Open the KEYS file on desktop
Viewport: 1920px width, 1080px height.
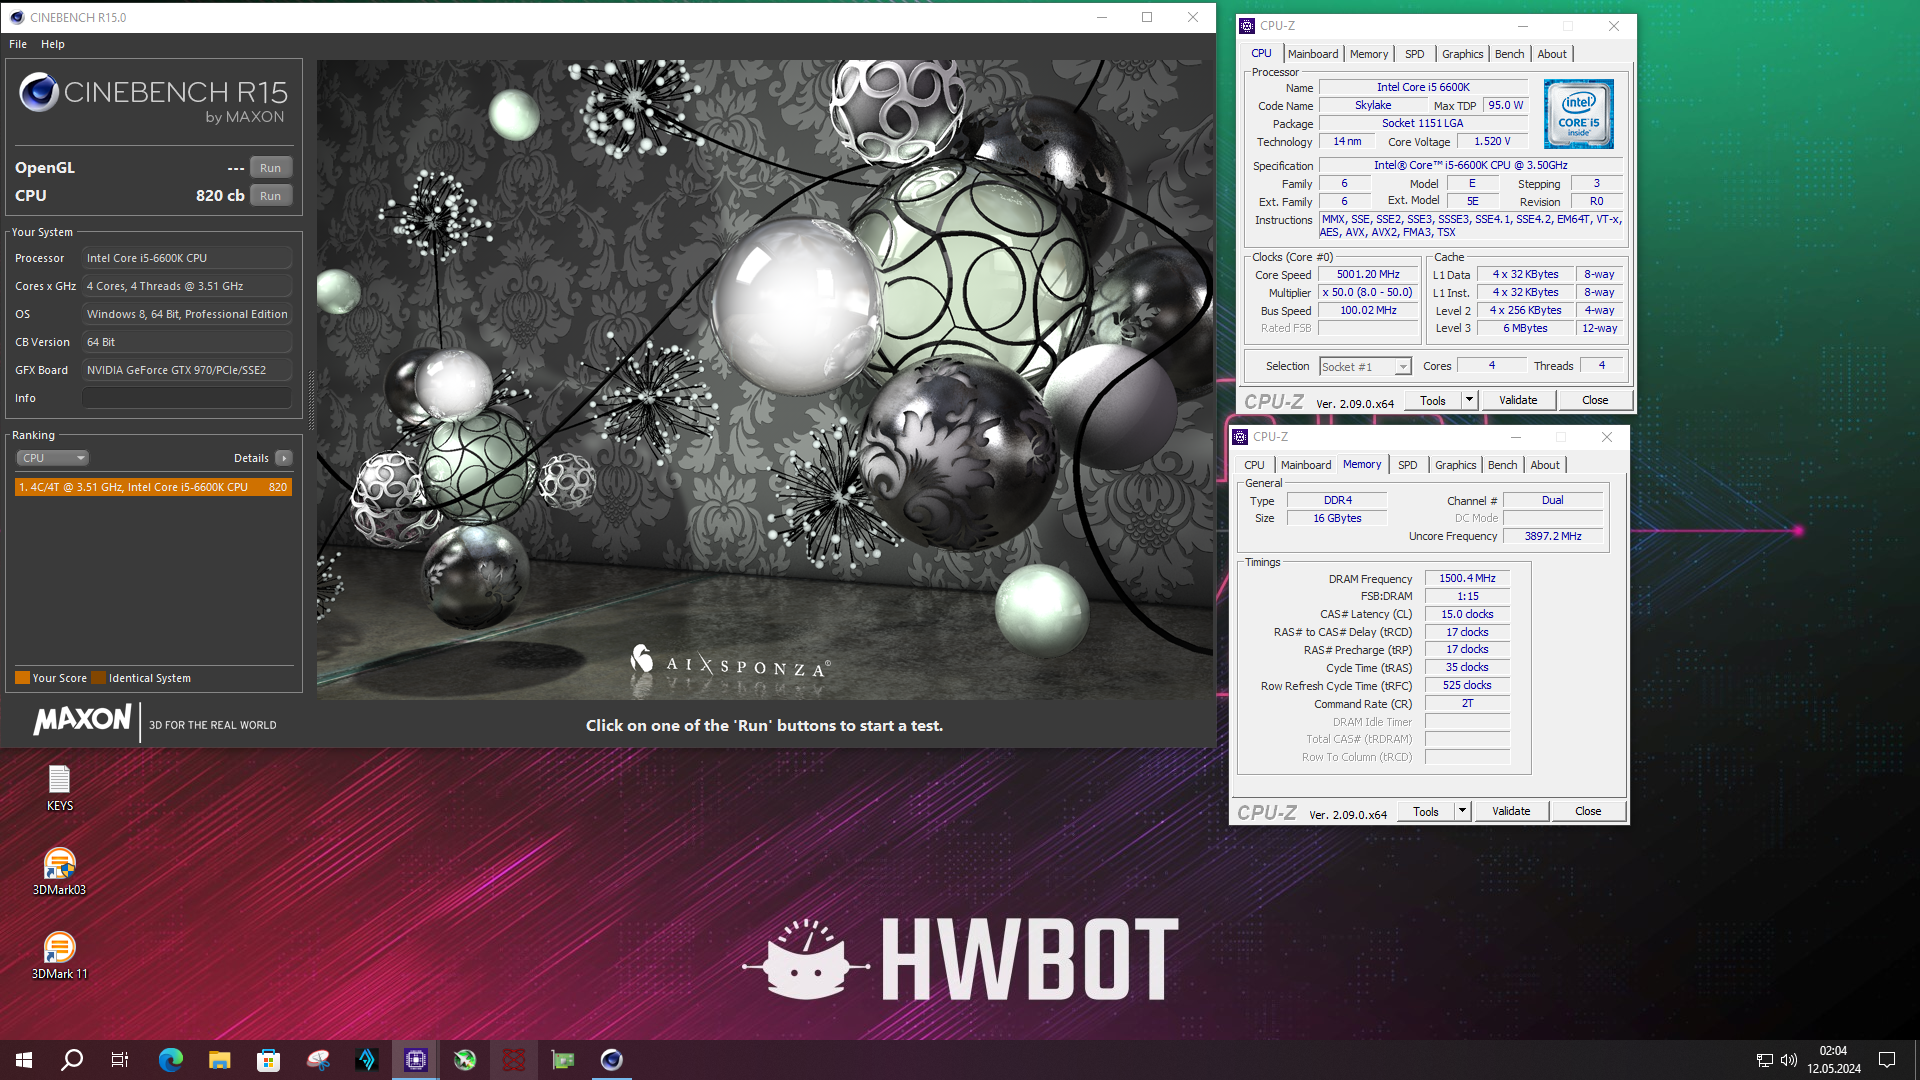pos(59,788)
